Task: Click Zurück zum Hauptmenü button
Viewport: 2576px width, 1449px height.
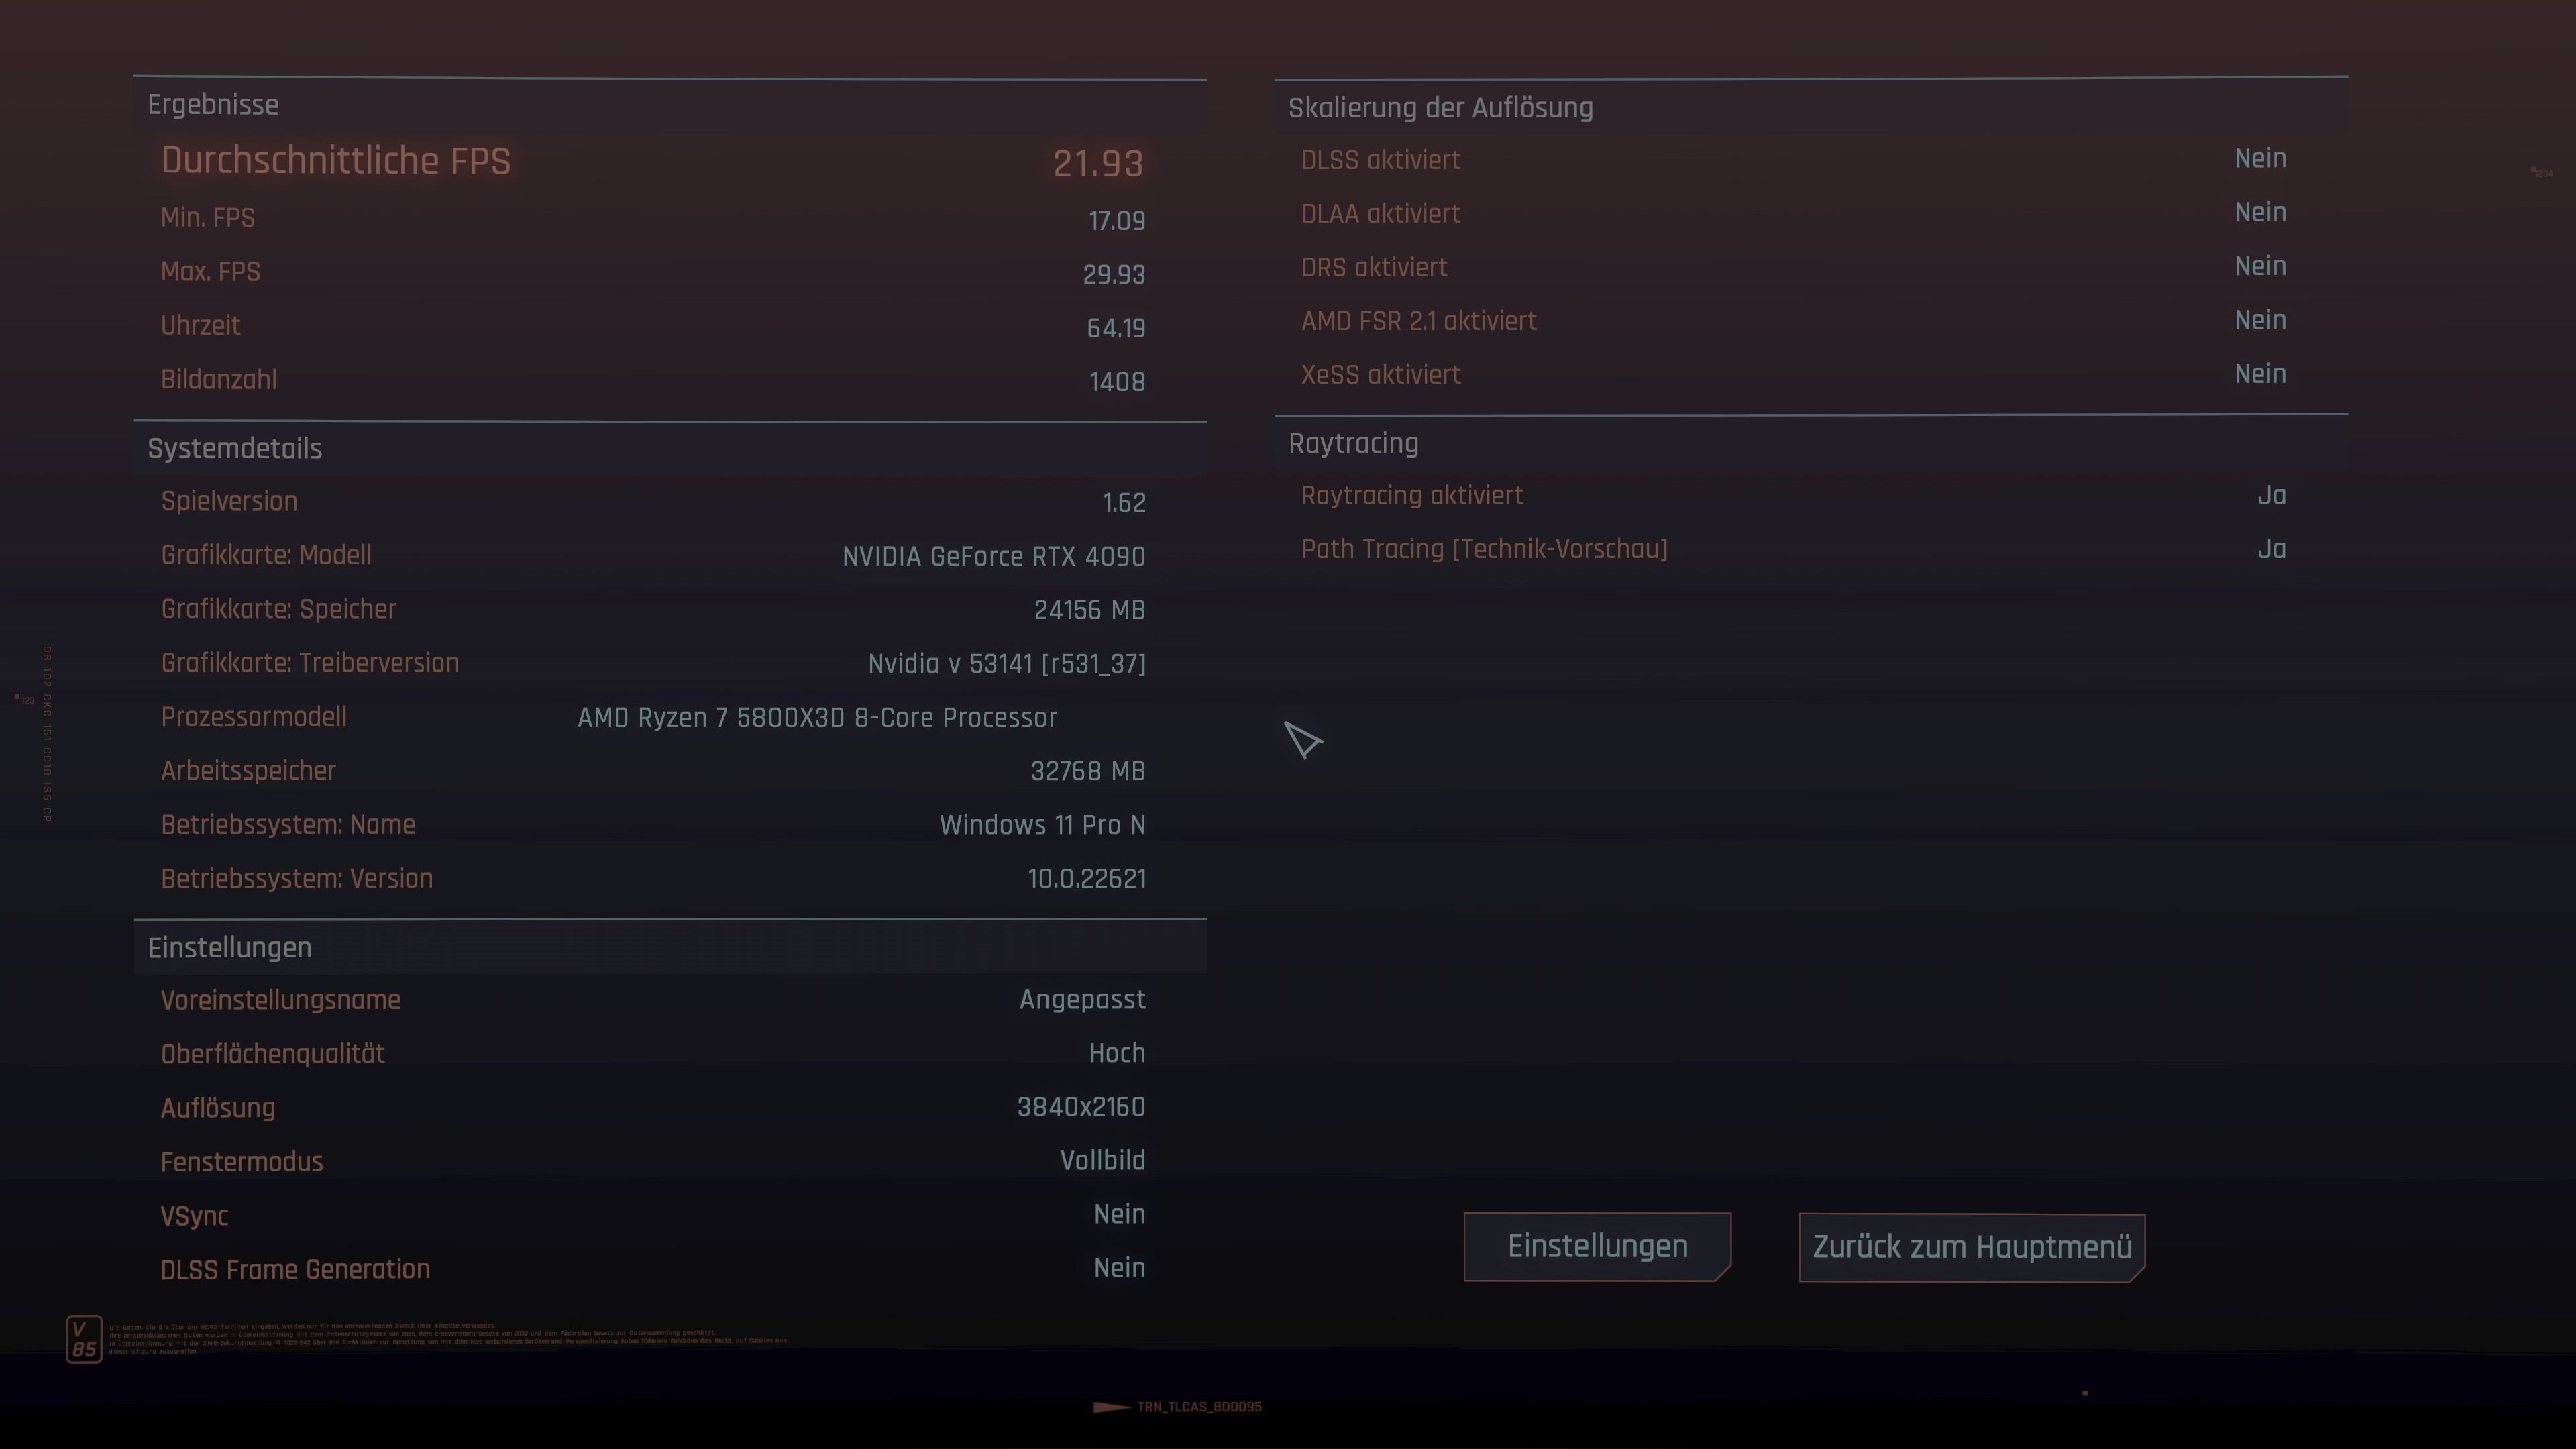Action: [x=1971, y=1247]
